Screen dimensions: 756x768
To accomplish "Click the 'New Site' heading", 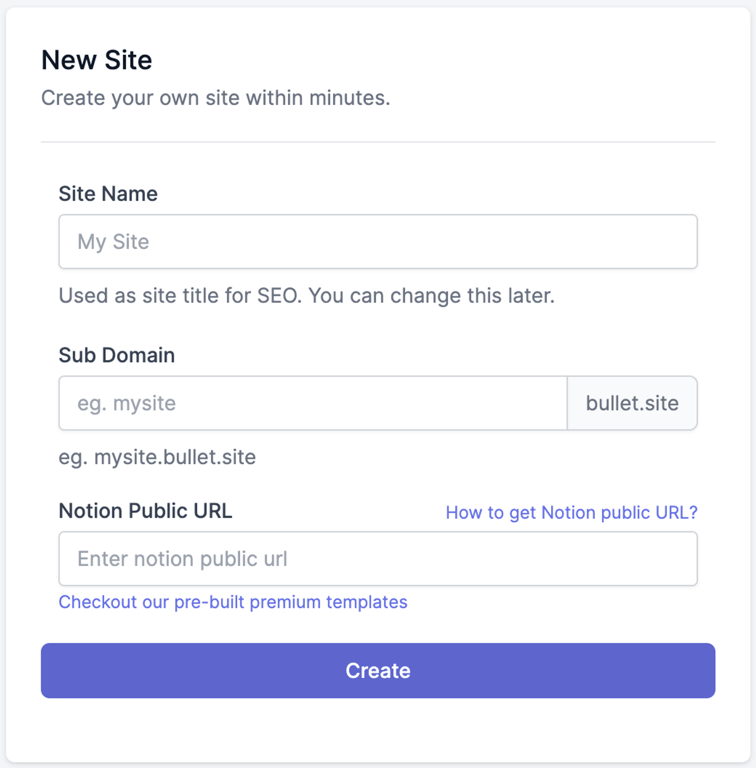I will tap(97, 60).
